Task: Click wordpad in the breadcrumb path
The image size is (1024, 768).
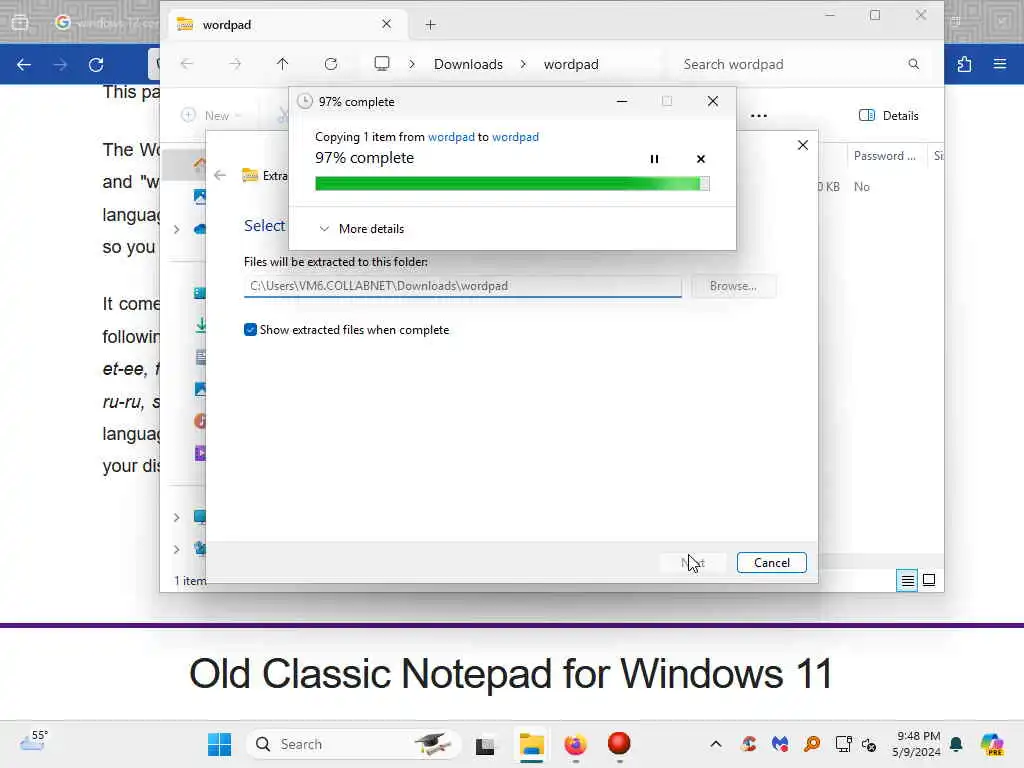Action: (x=571, y=64)
